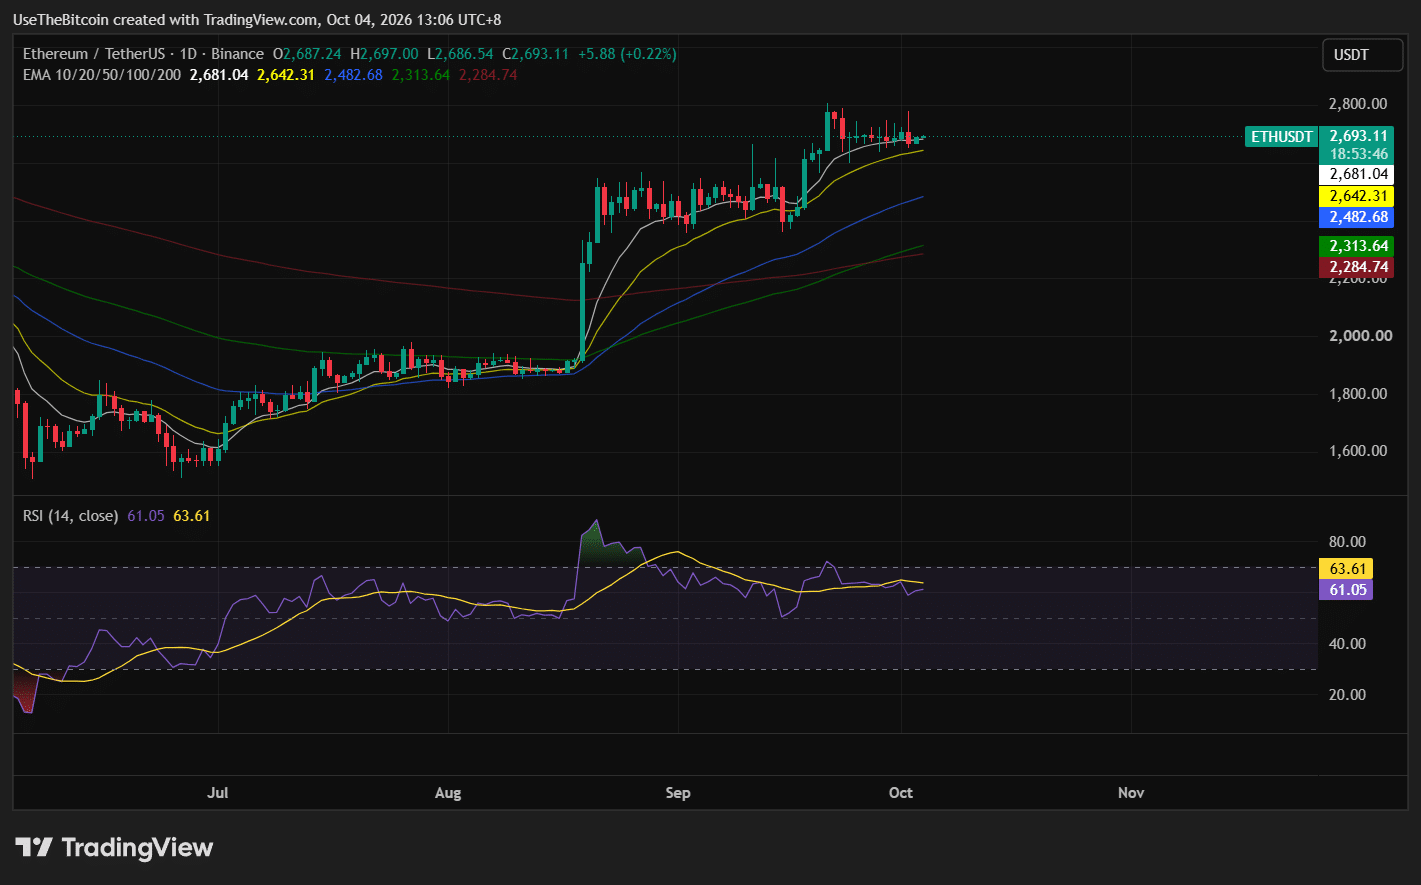1421x885 pixels.
Task: Click purple 61.05 value in RSI legend
Action: [146, 516]
